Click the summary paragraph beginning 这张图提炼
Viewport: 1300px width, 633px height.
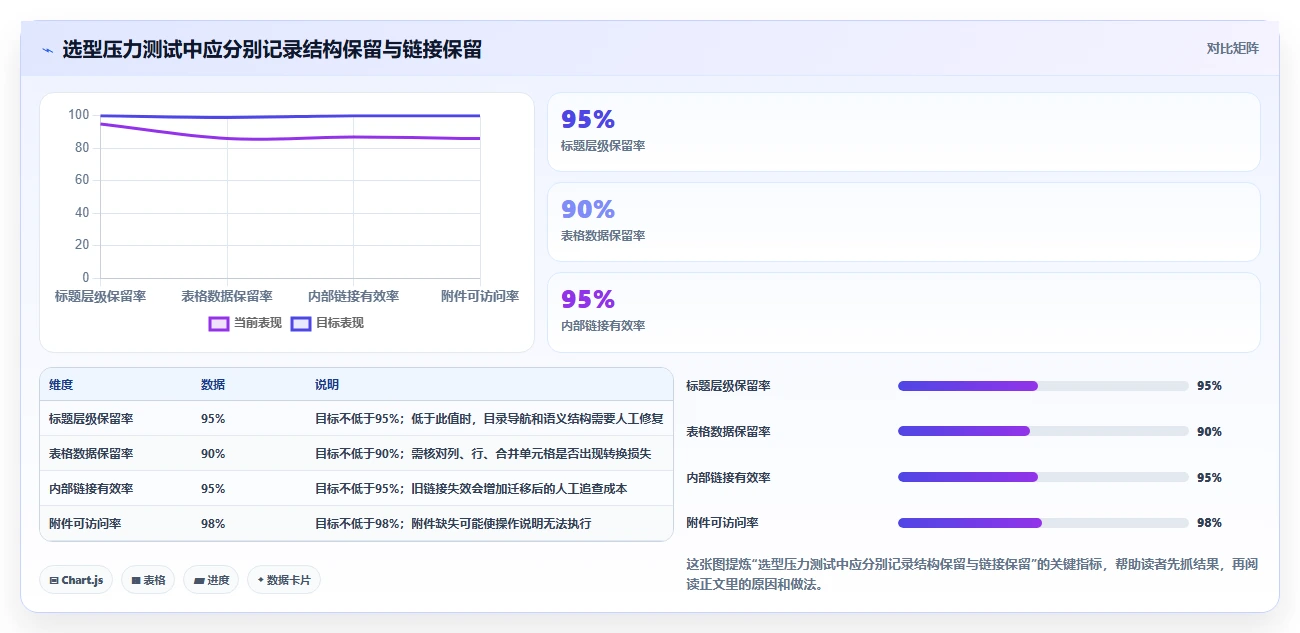972,575
